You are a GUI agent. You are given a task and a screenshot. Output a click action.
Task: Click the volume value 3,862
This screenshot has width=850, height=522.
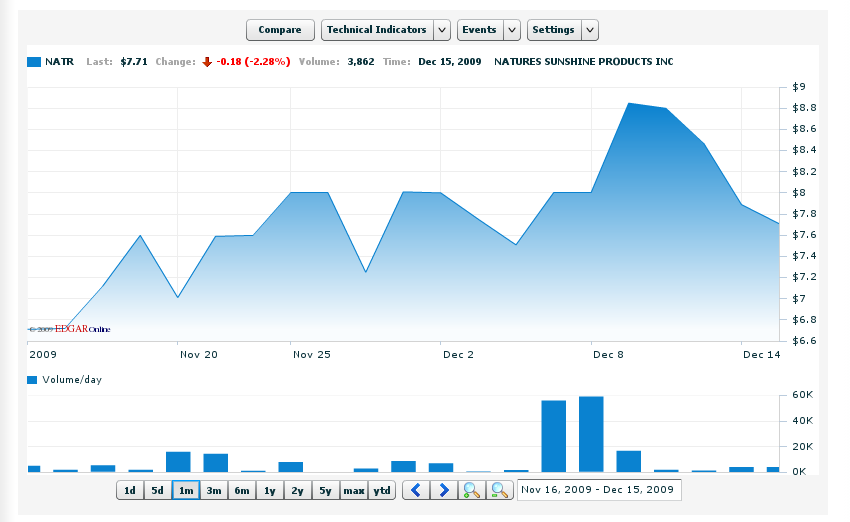[361, 62]
